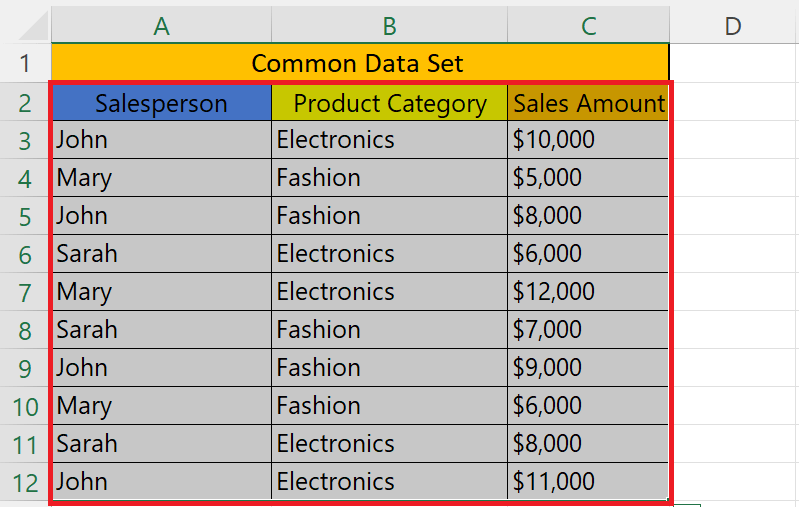
Task: Select the 'Salesperson' header cell
Action: pyautogui.click(x=162, y=102)
